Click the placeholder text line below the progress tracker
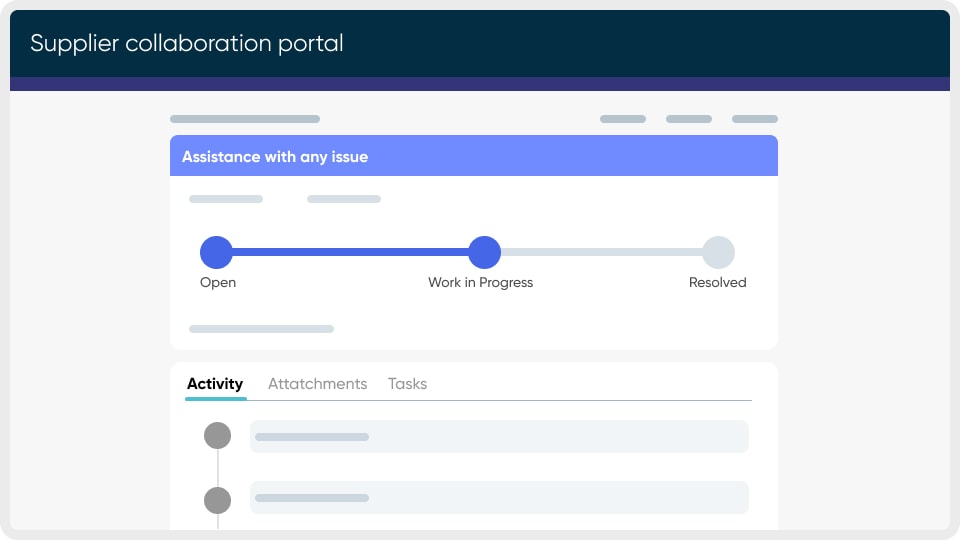Screen dimensions: 960x540 pyautogui.click(x=261, y=329)
